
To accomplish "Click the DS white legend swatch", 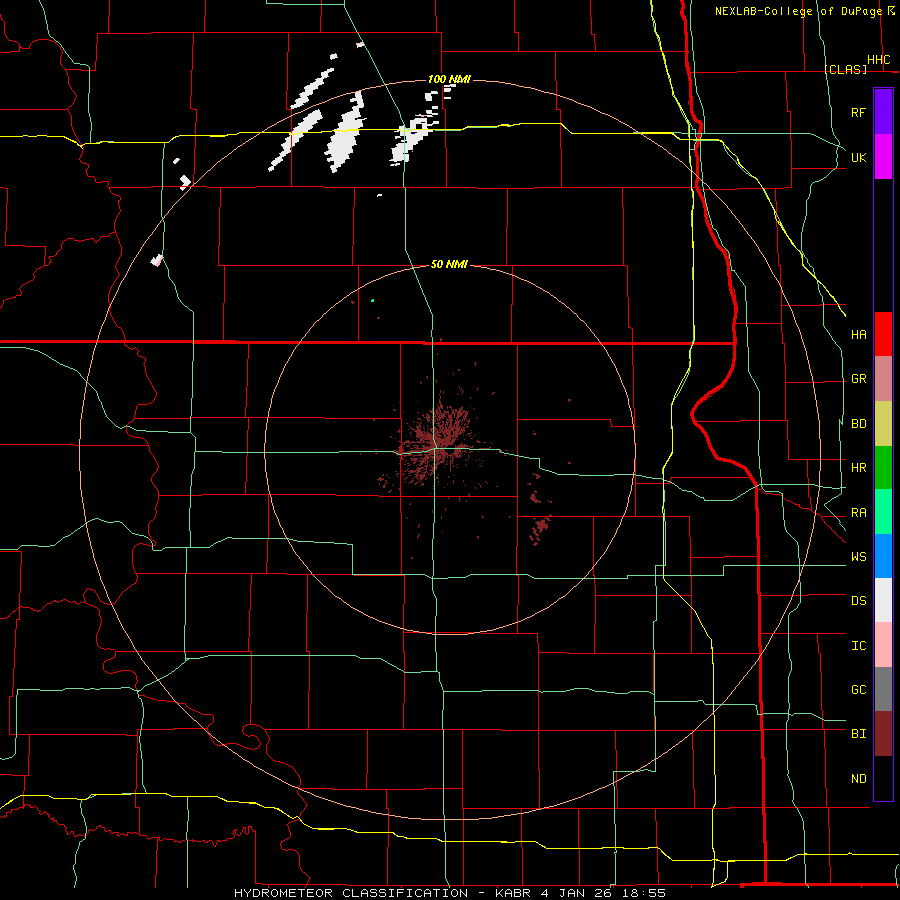I will coord(883,600).
